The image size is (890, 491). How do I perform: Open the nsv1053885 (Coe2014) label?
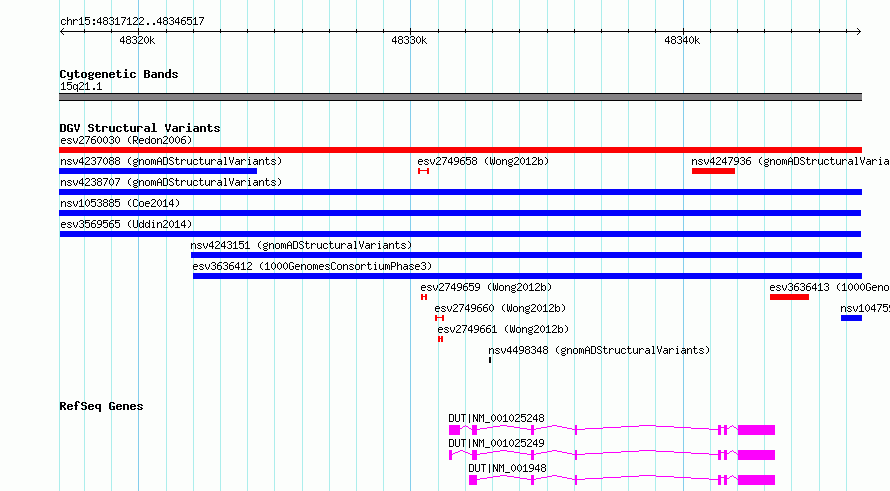120,203
